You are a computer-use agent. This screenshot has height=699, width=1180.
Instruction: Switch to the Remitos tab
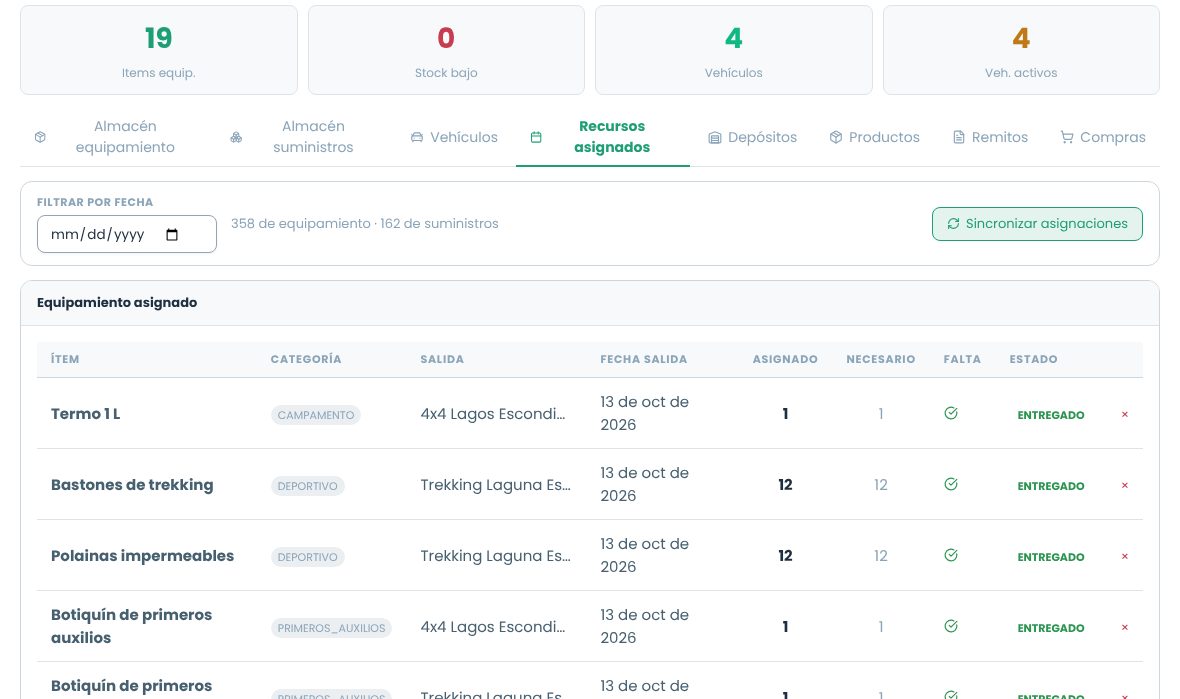click(x=990, y=137)
